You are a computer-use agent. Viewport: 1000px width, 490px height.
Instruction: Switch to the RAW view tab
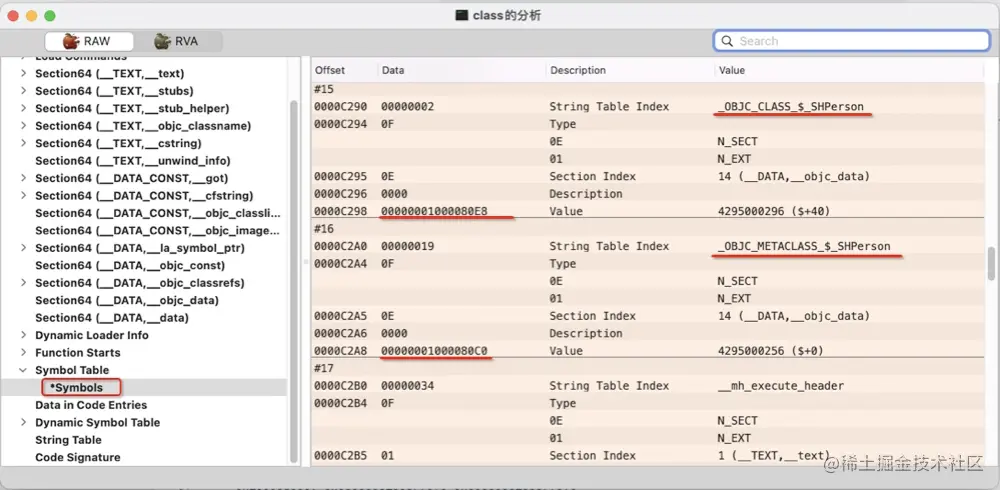pyautogui.click(x=89, y=41)
